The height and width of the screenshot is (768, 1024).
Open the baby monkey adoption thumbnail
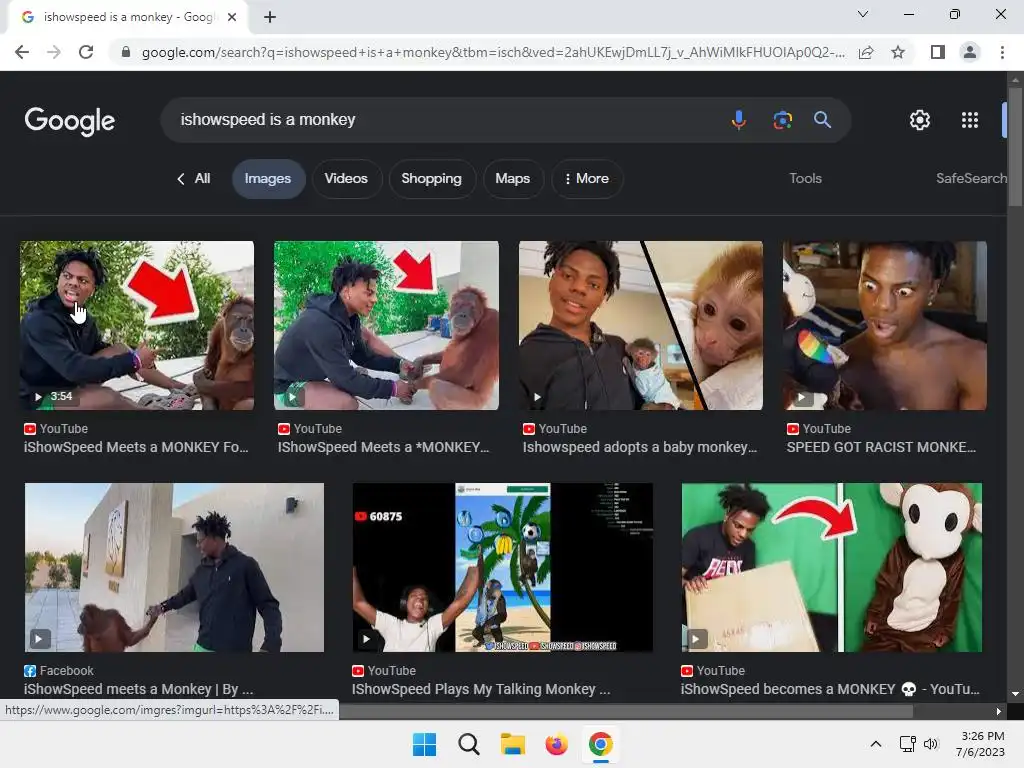coord(641,325)
